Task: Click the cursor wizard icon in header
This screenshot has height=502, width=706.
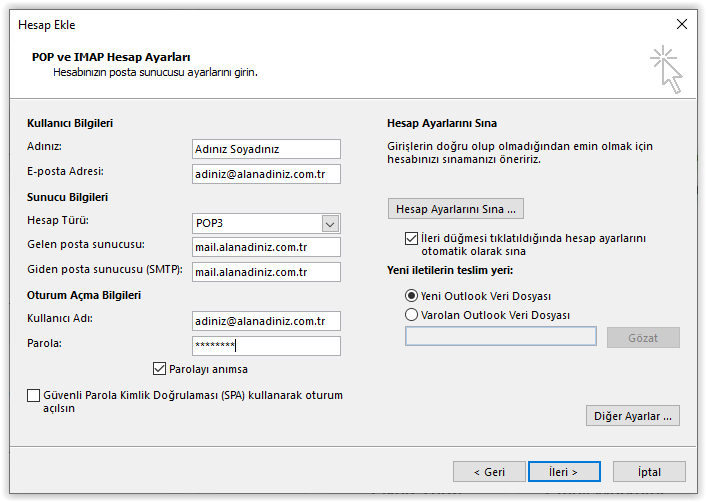Action: (667, 69)
